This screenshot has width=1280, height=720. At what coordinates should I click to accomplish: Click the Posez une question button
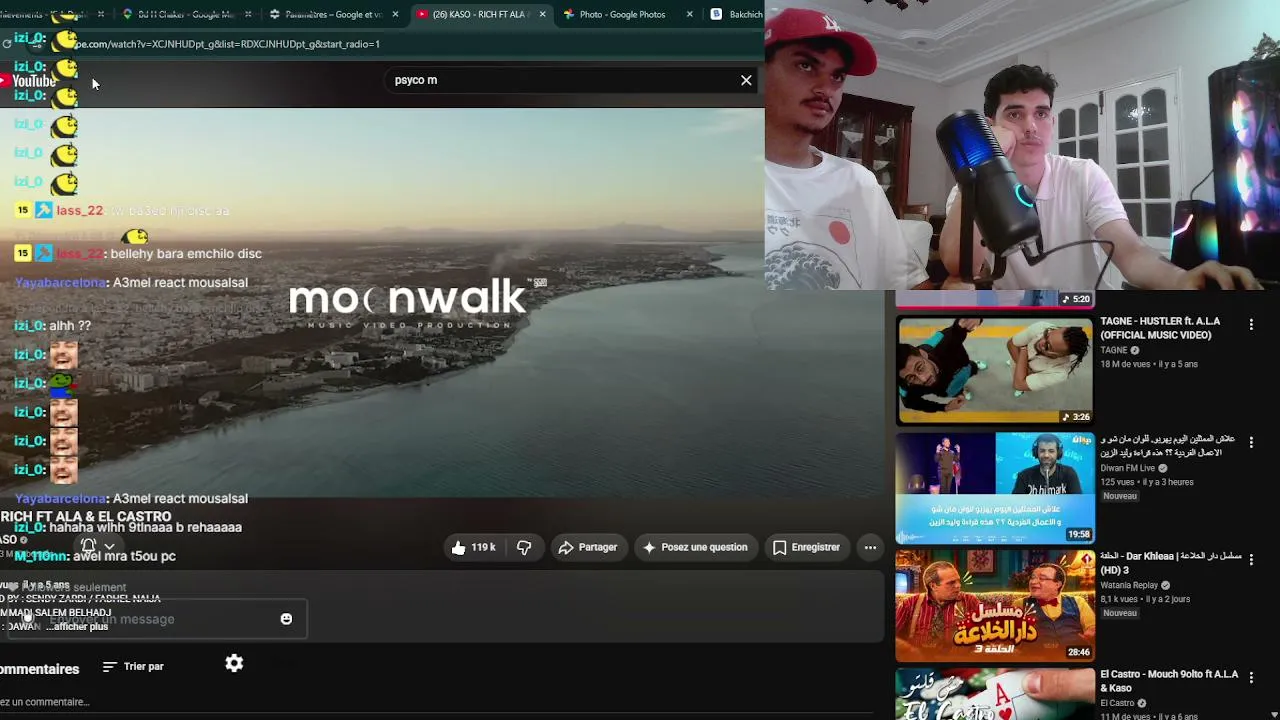695,547
